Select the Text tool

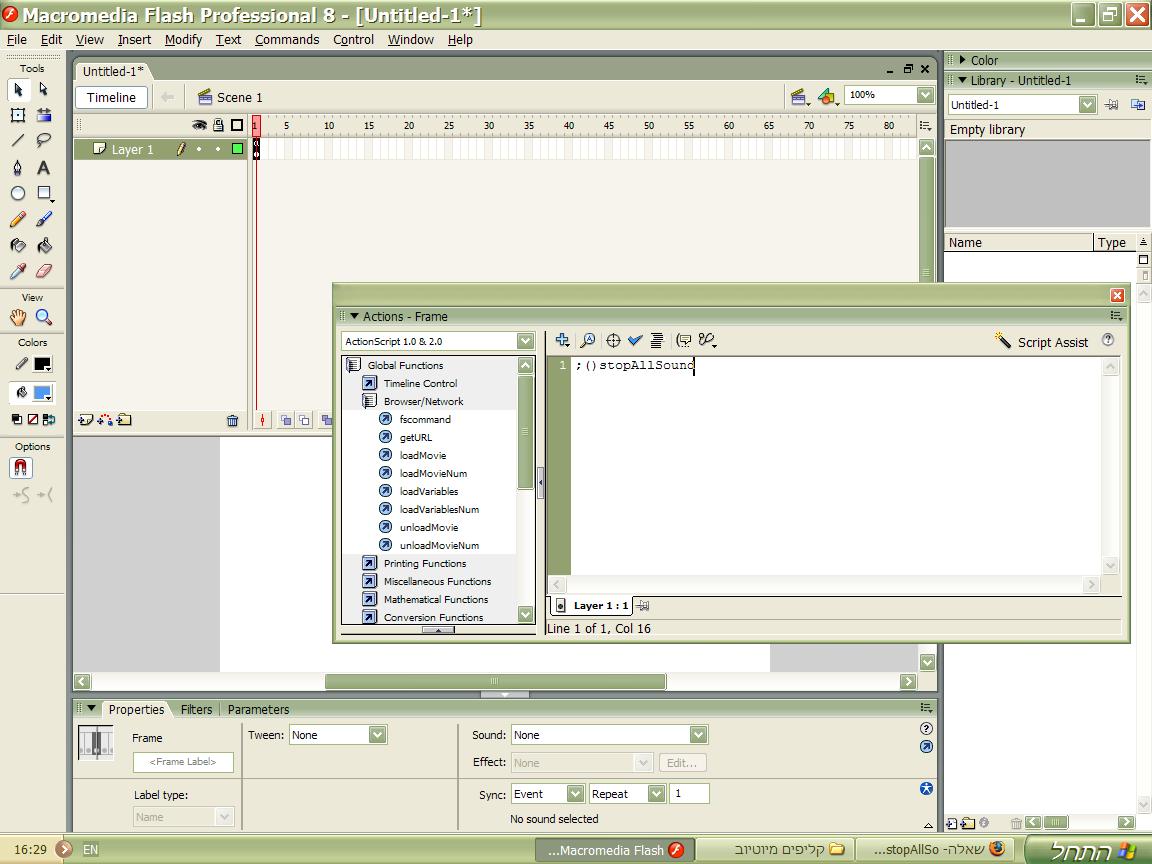(44, 167)
